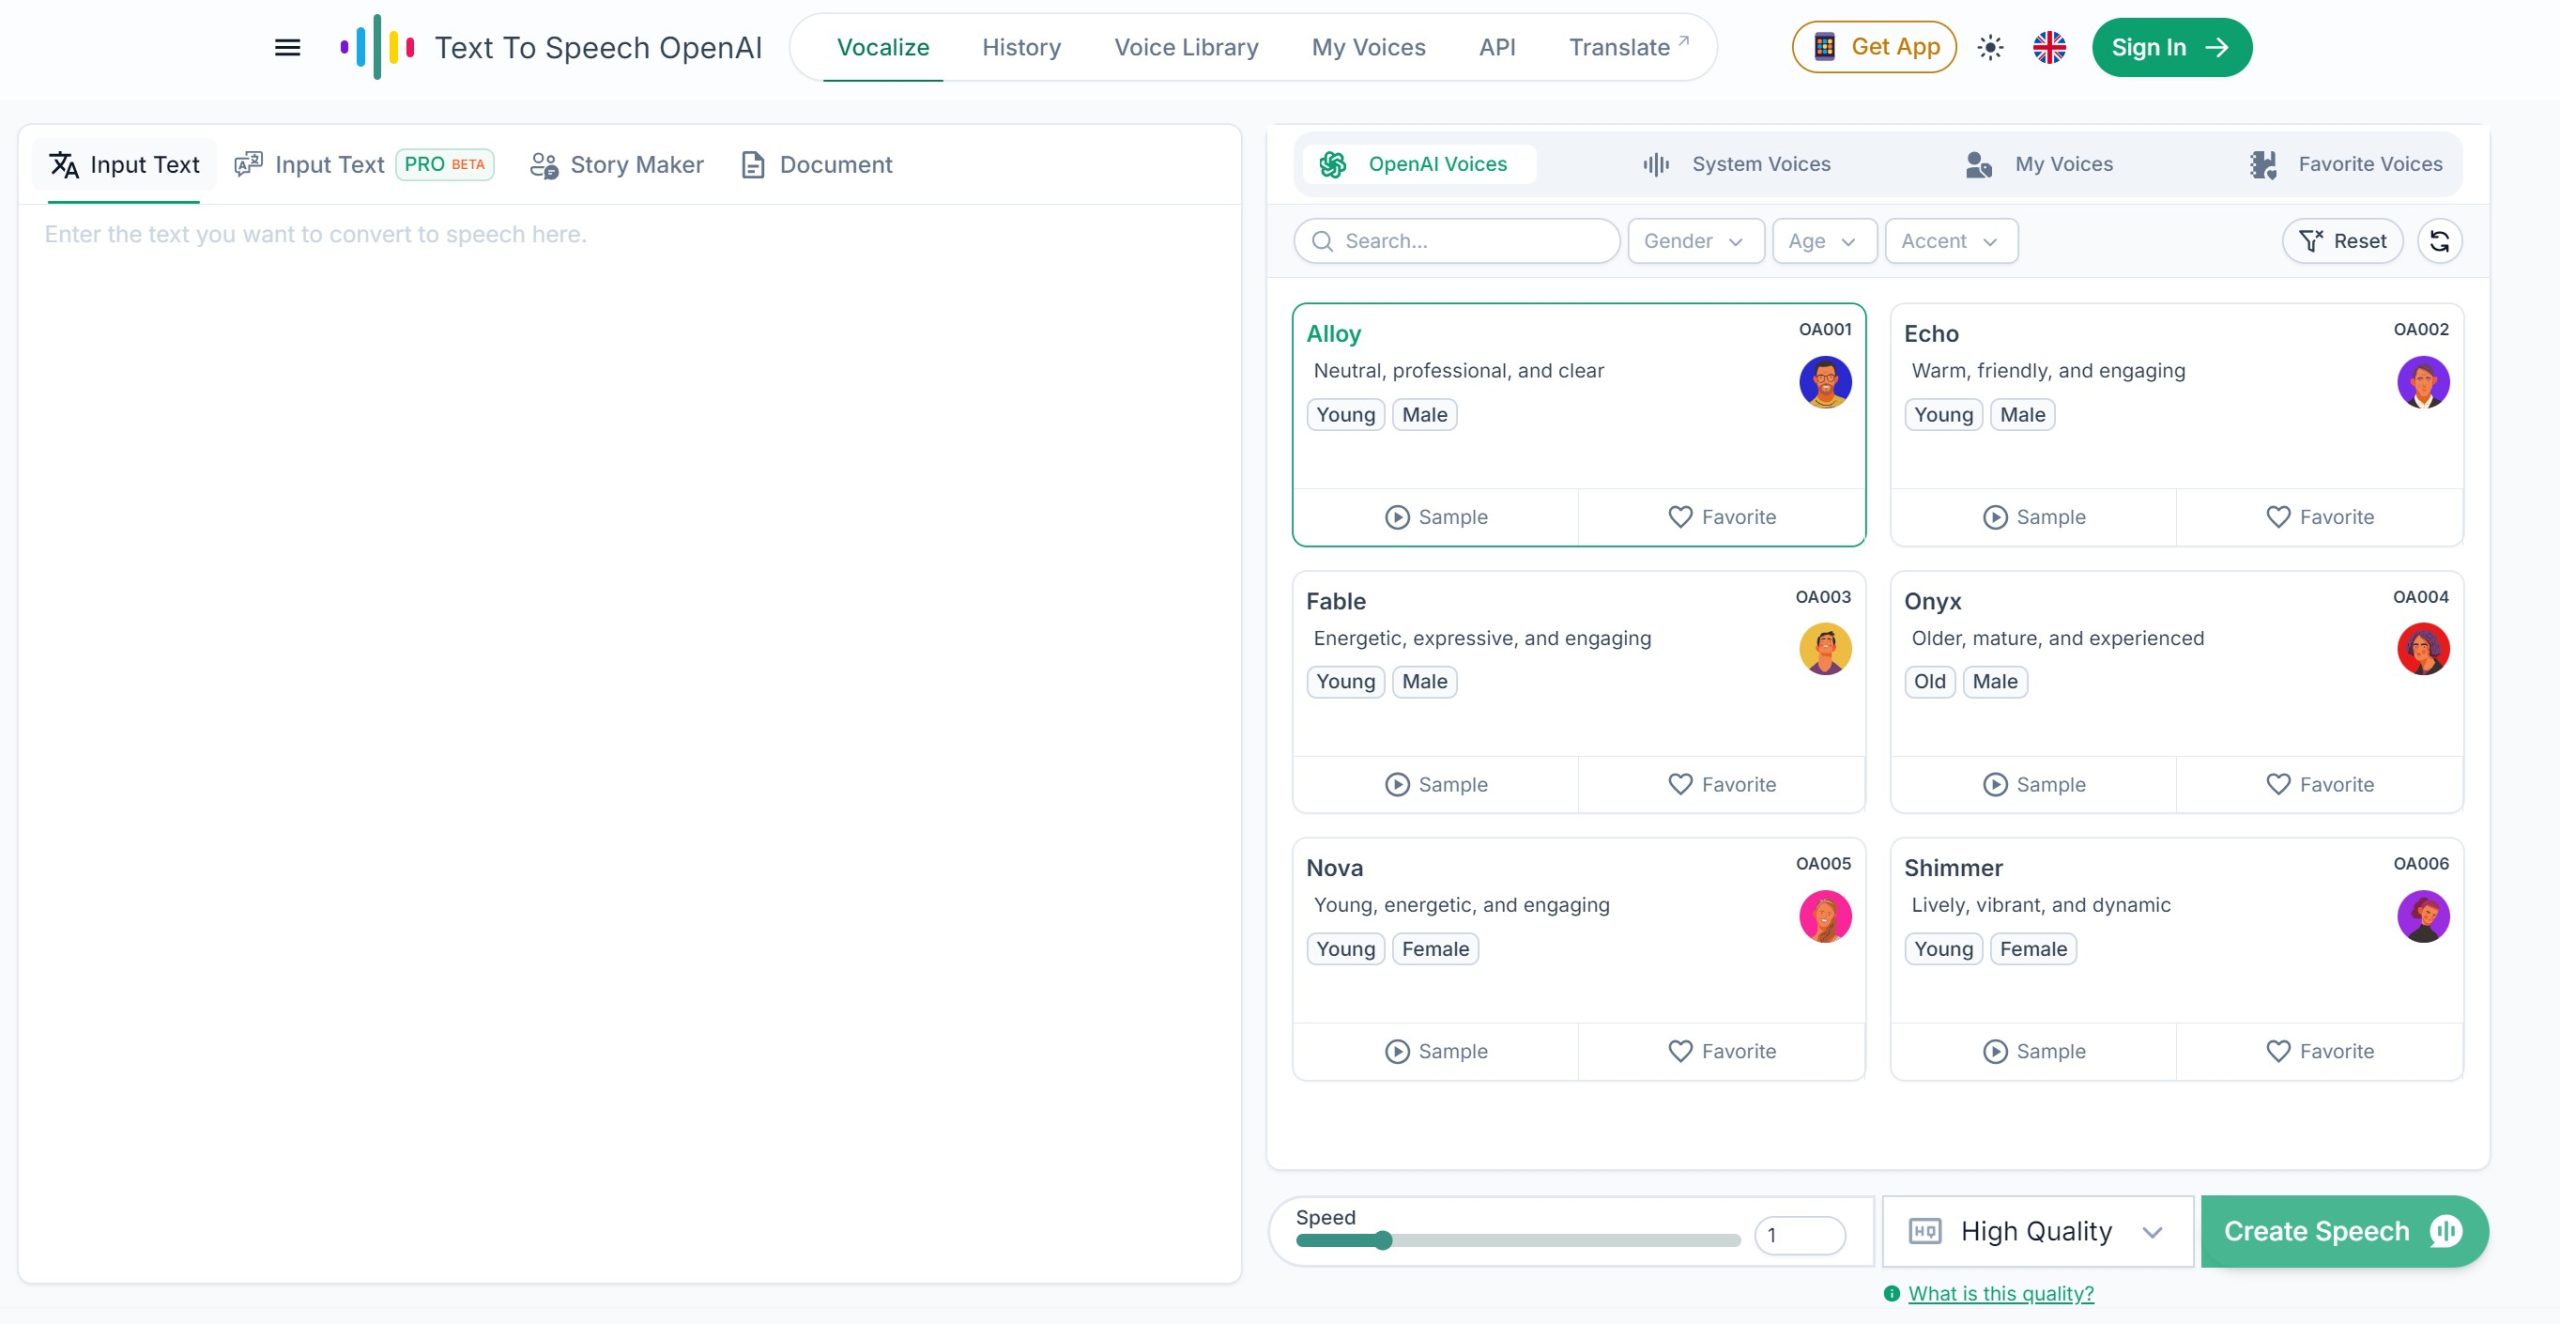
Task: Open the Story Maker tool
Action: (x=616, y=164)
